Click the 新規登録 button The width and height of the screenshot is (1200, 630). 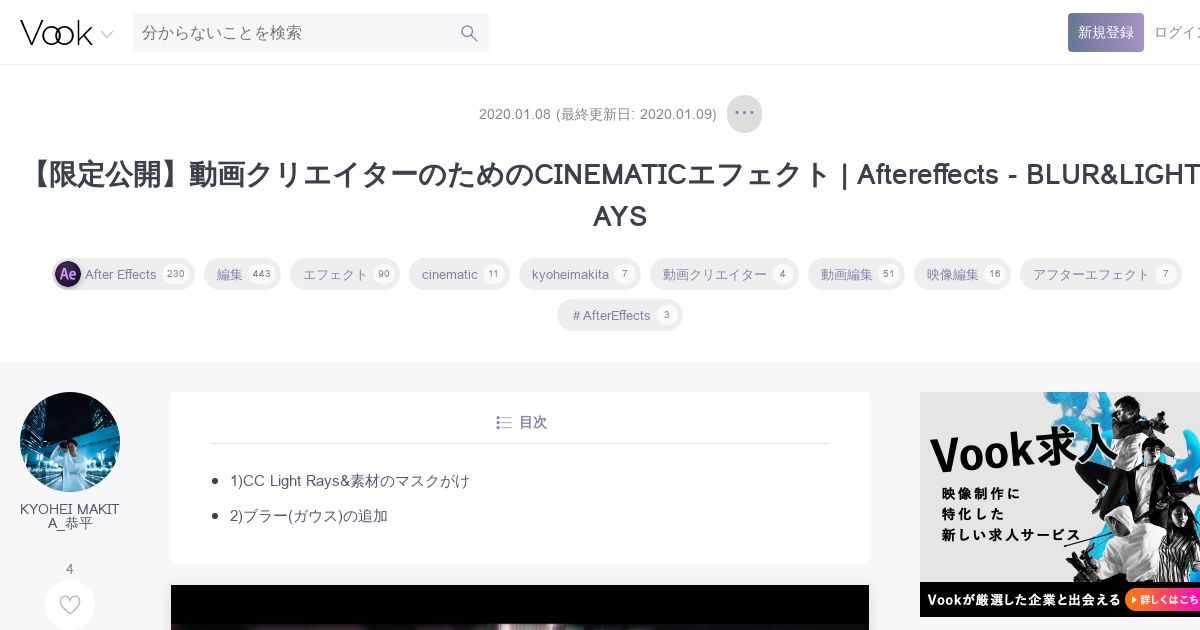point(1105,32)
